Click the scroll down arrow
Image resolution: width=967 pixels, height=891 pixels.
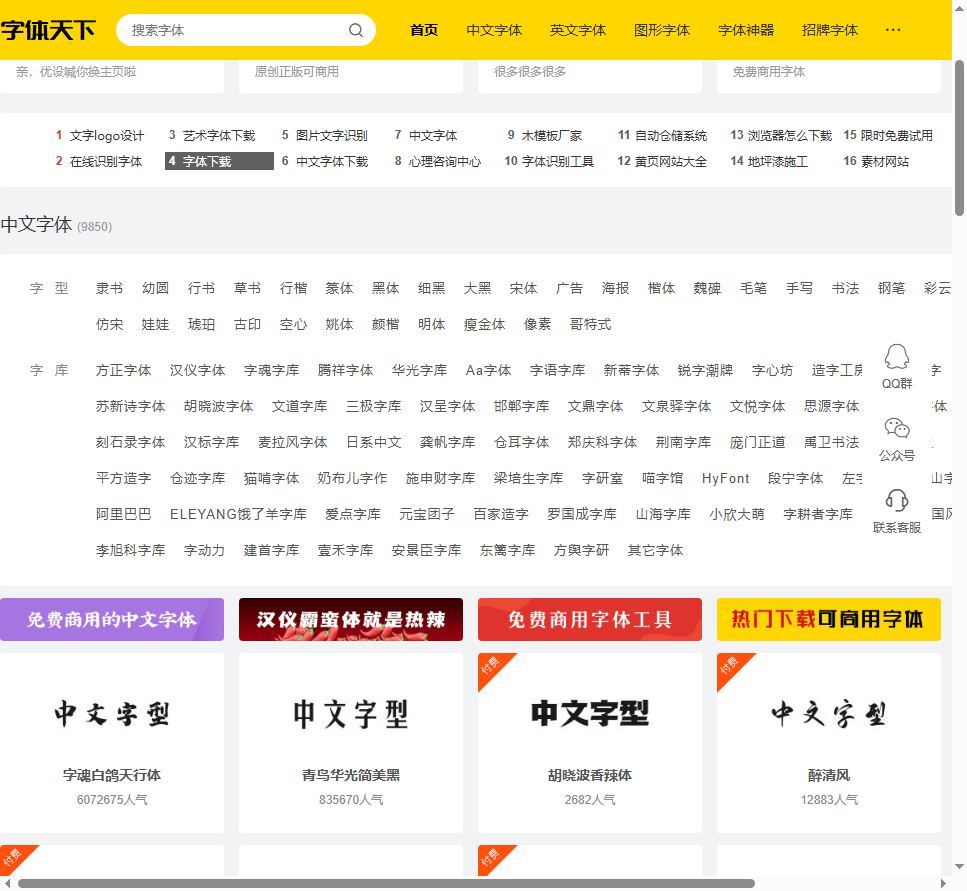(959, 866)
